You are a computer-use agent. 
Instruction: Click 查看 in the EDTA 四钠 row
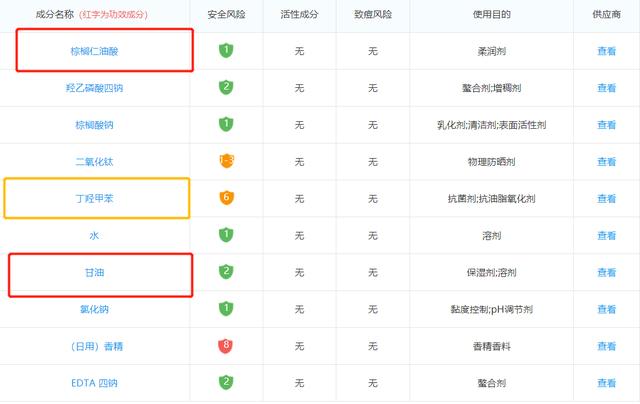[x=607, y=383]
